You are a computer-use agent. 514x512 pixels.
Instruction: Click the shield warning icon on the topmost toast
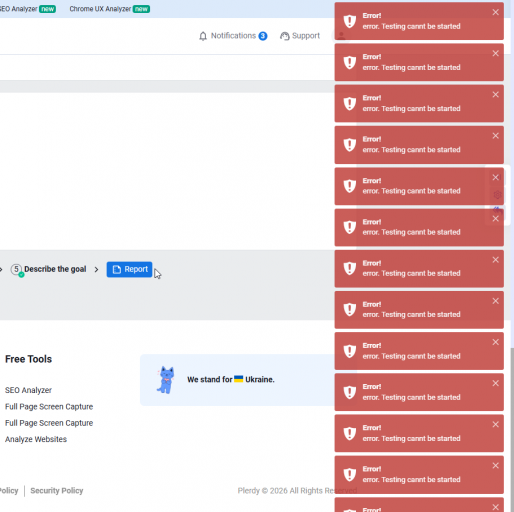350,21
